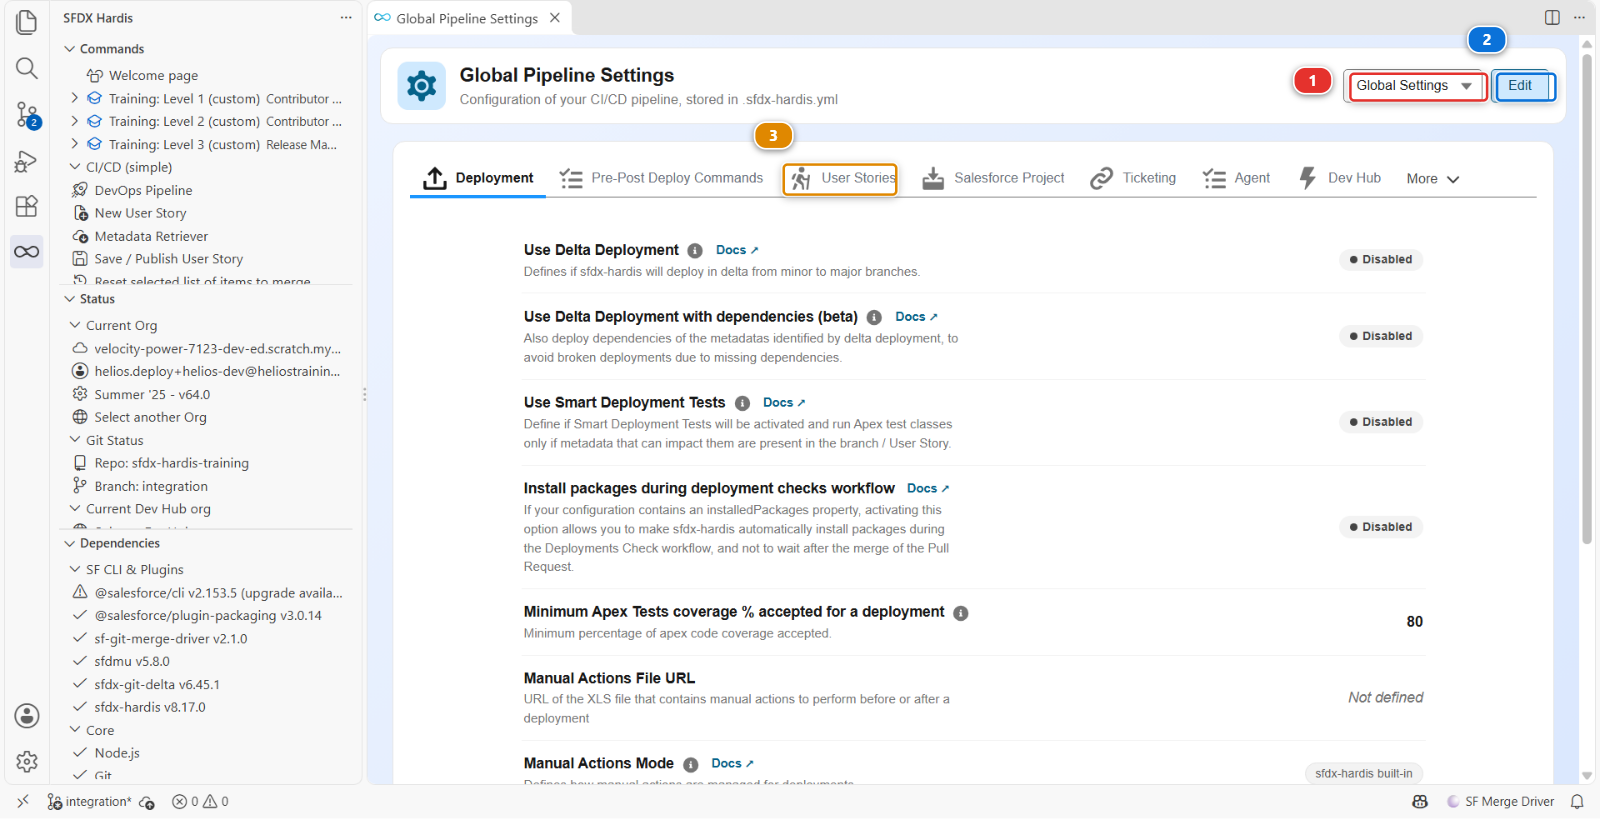This screenshot has width=1600, height=819.
Task: Click the editor vertical scrollbar
Action: [1587, 300]
